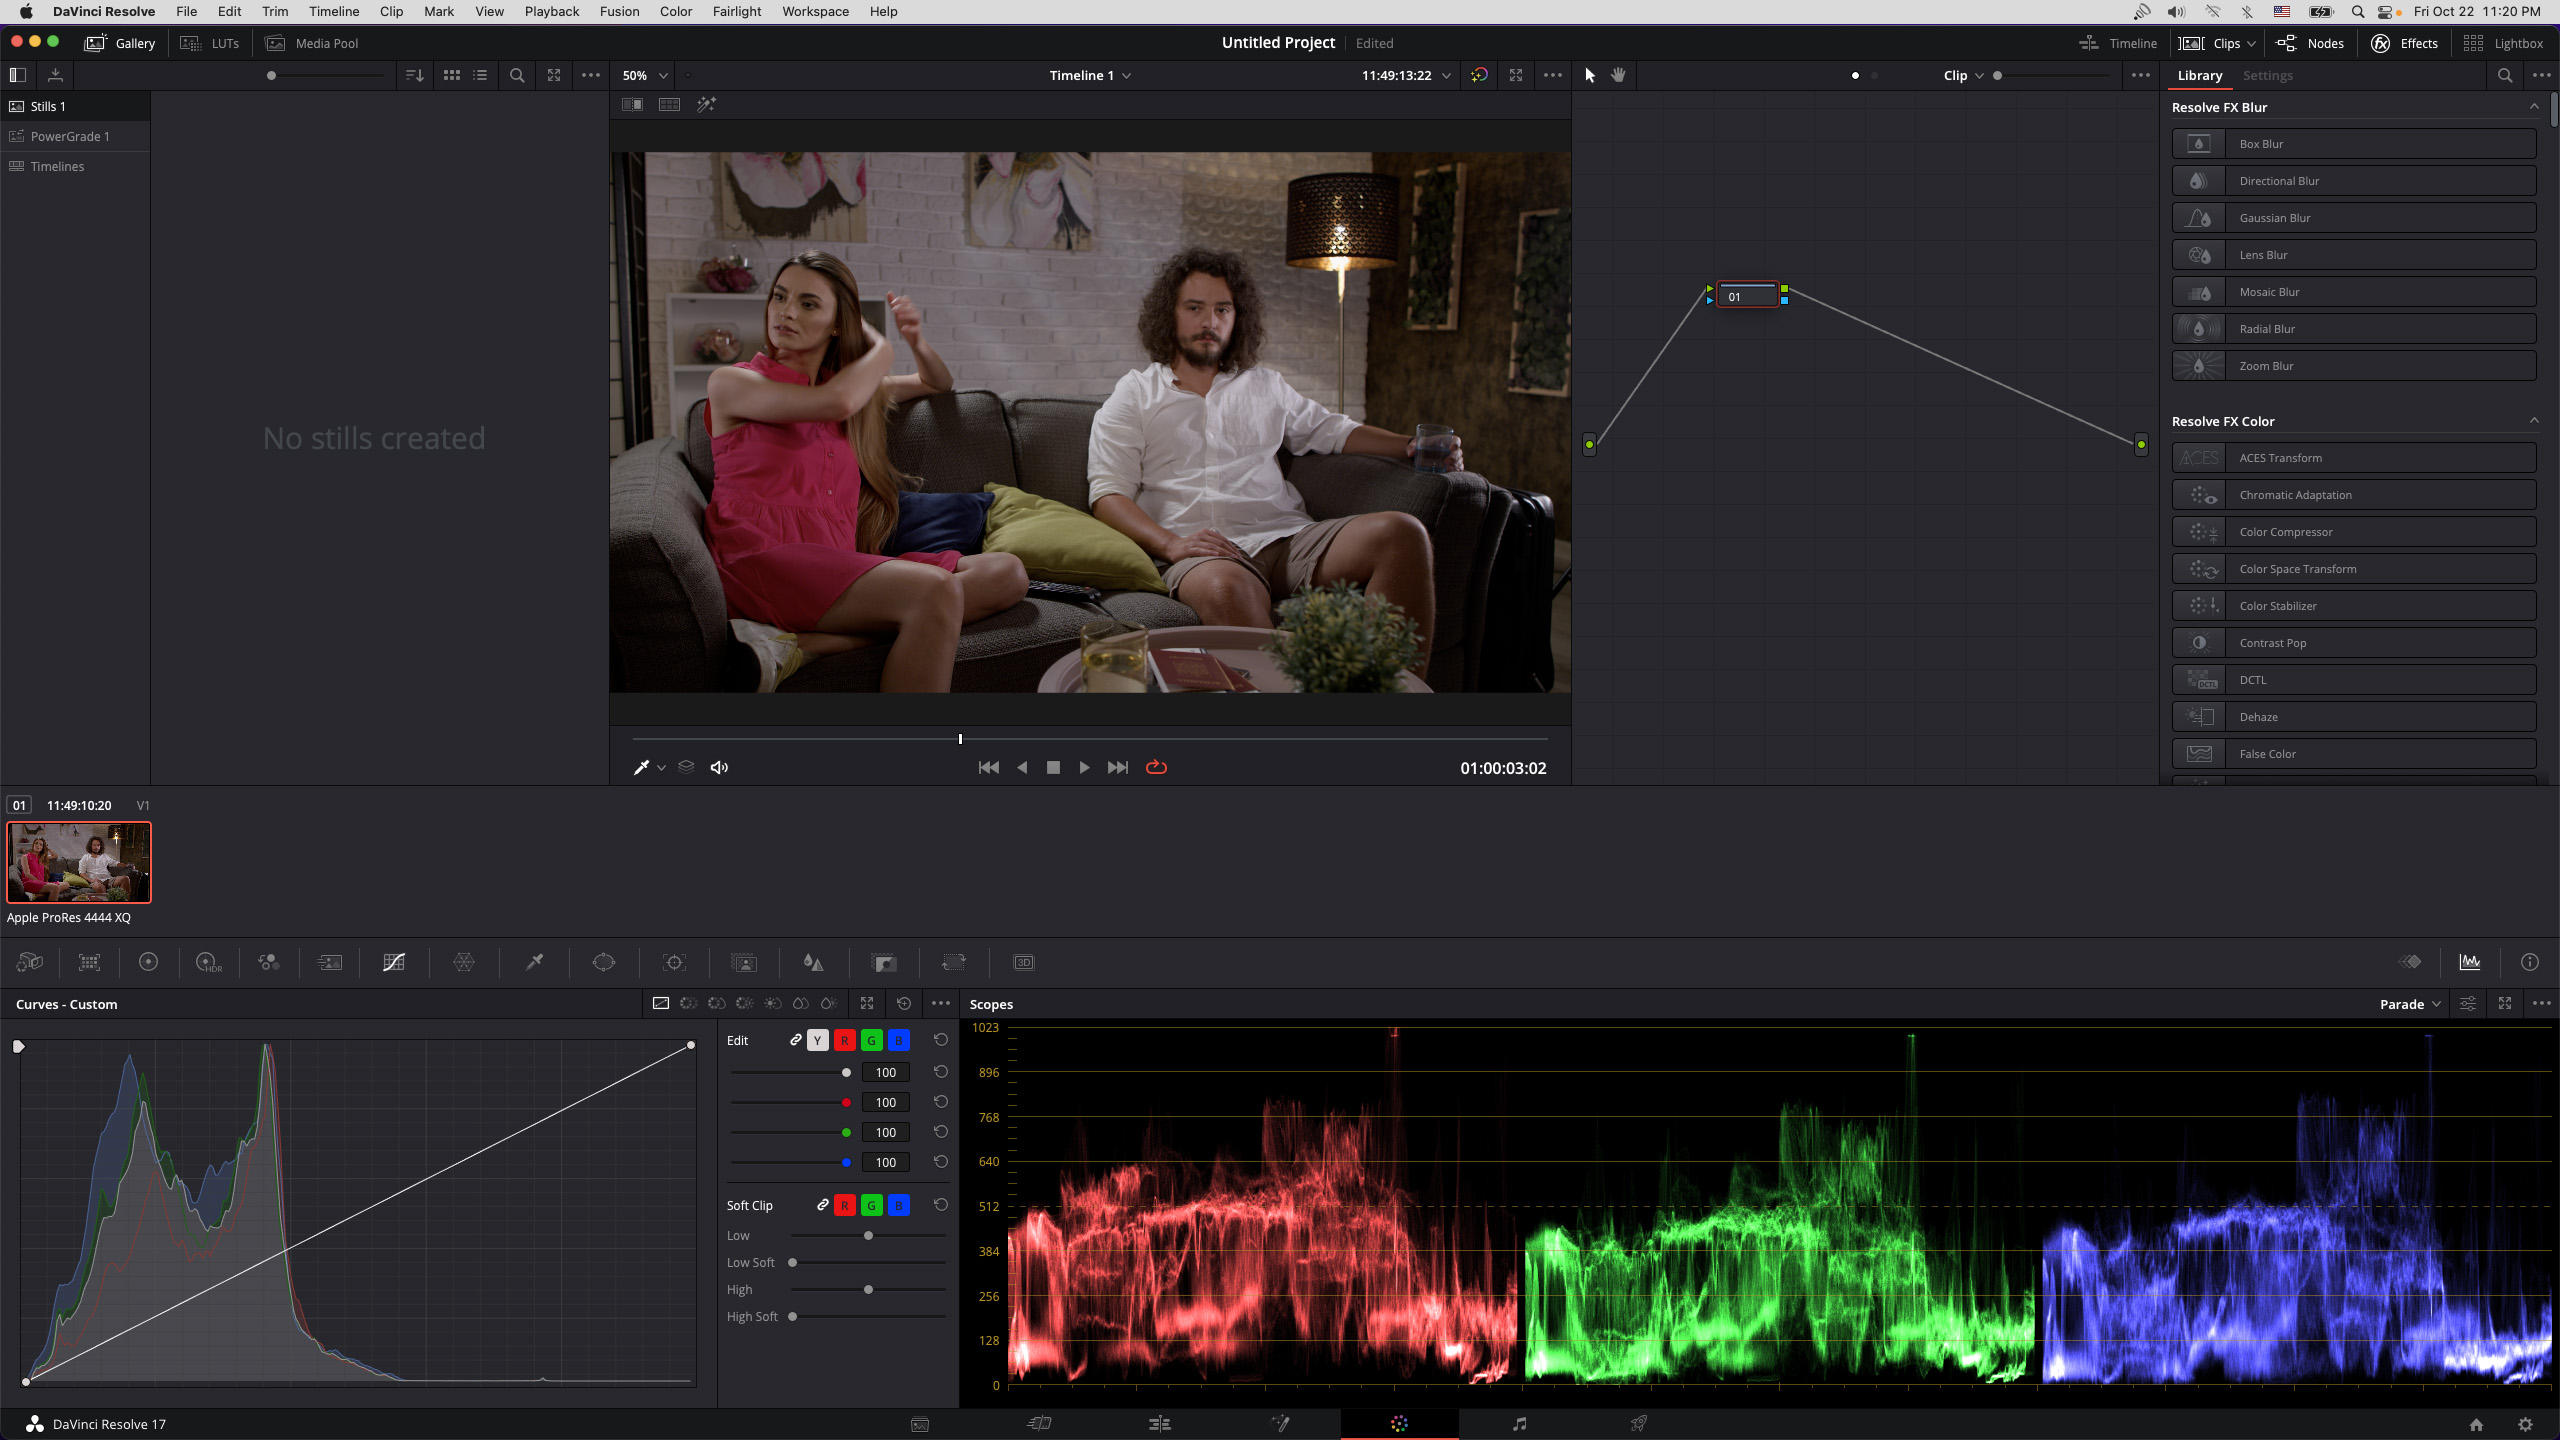Open the Lightbox view

tap(2503, 43)
